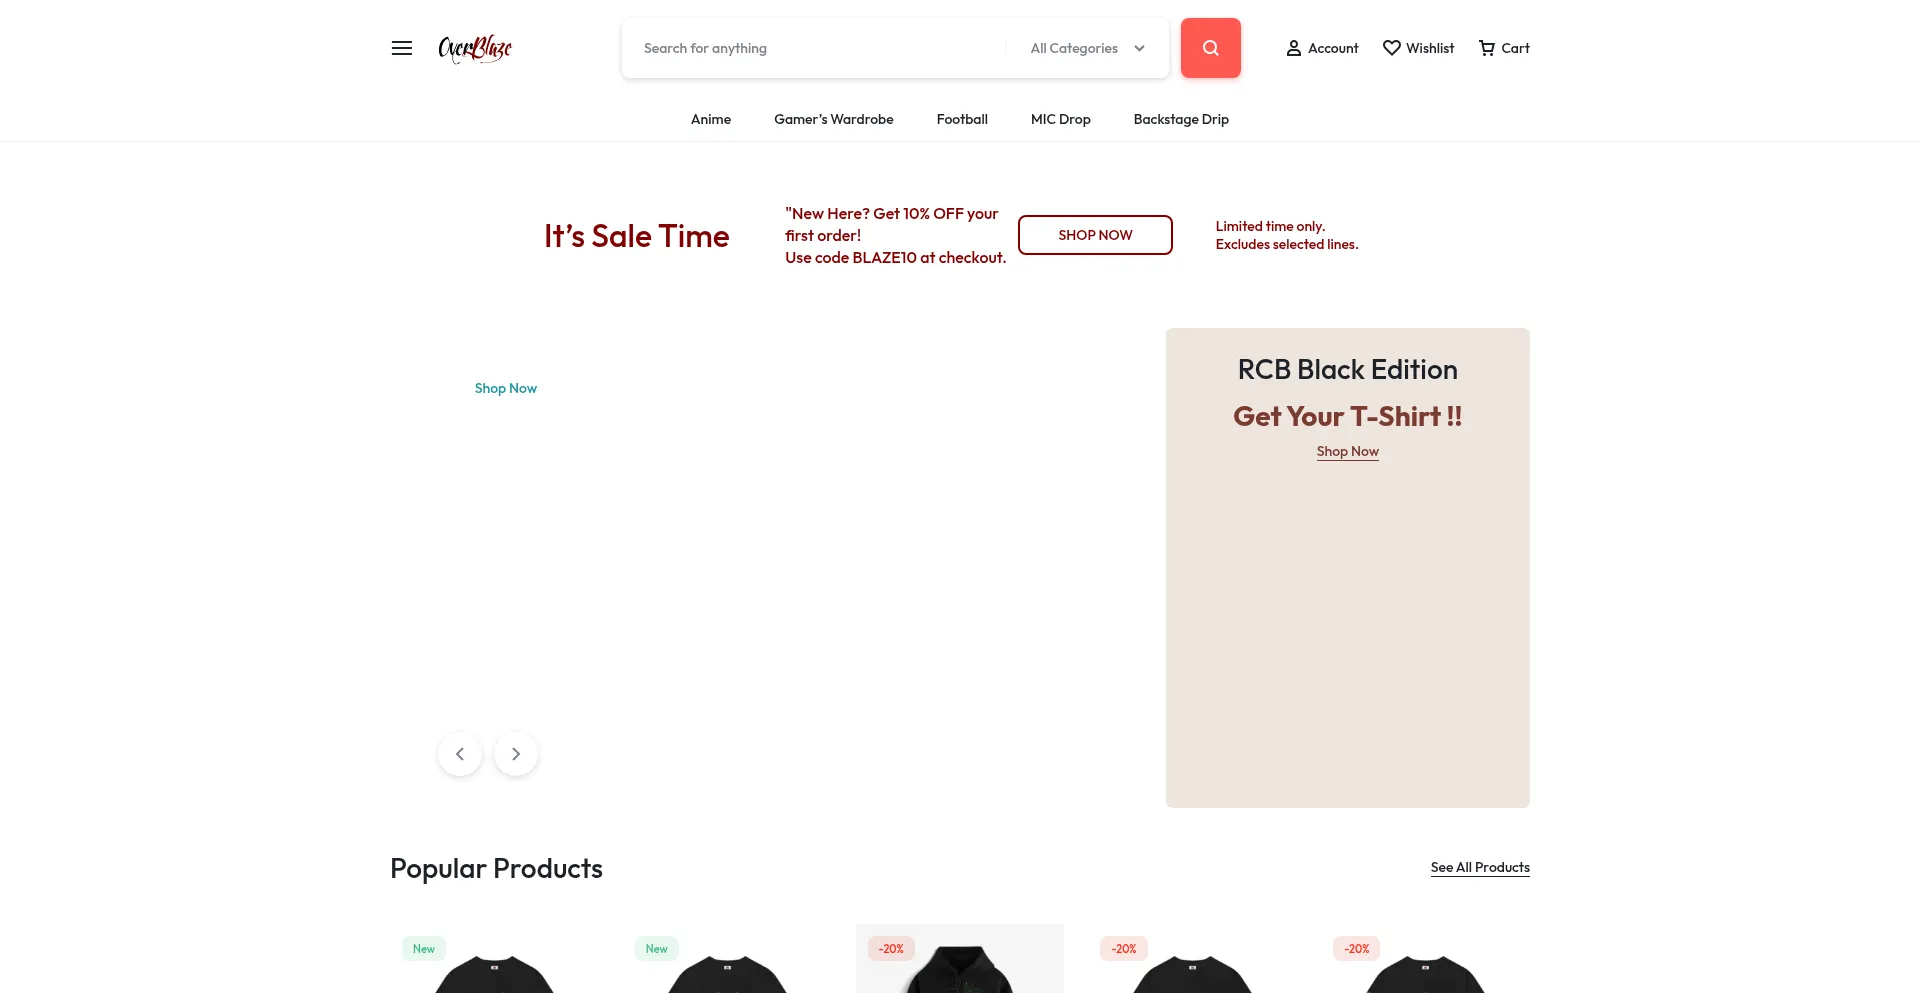This screenshot has height=993, width=1920.
Task: Click the teal Shop Now carousel link
Action: [506, 388]
